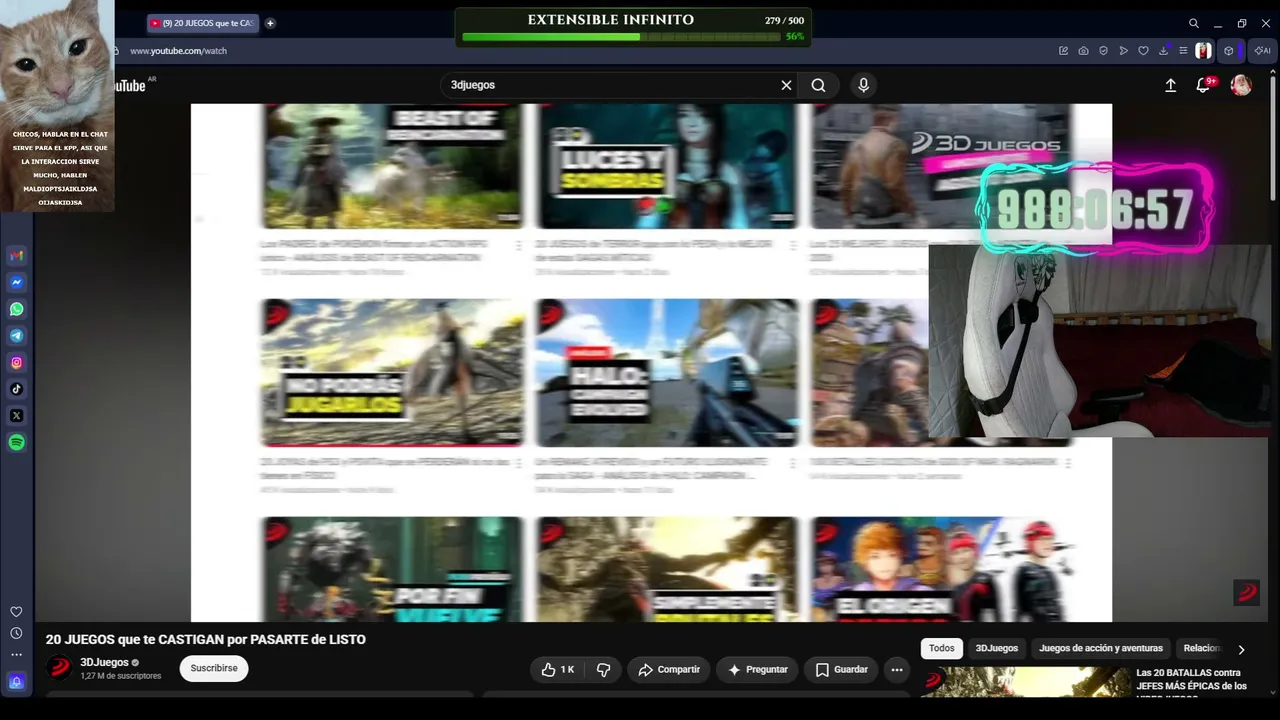
Task: Open Spotify in the browser sidebar
Action: pos(16,443)
